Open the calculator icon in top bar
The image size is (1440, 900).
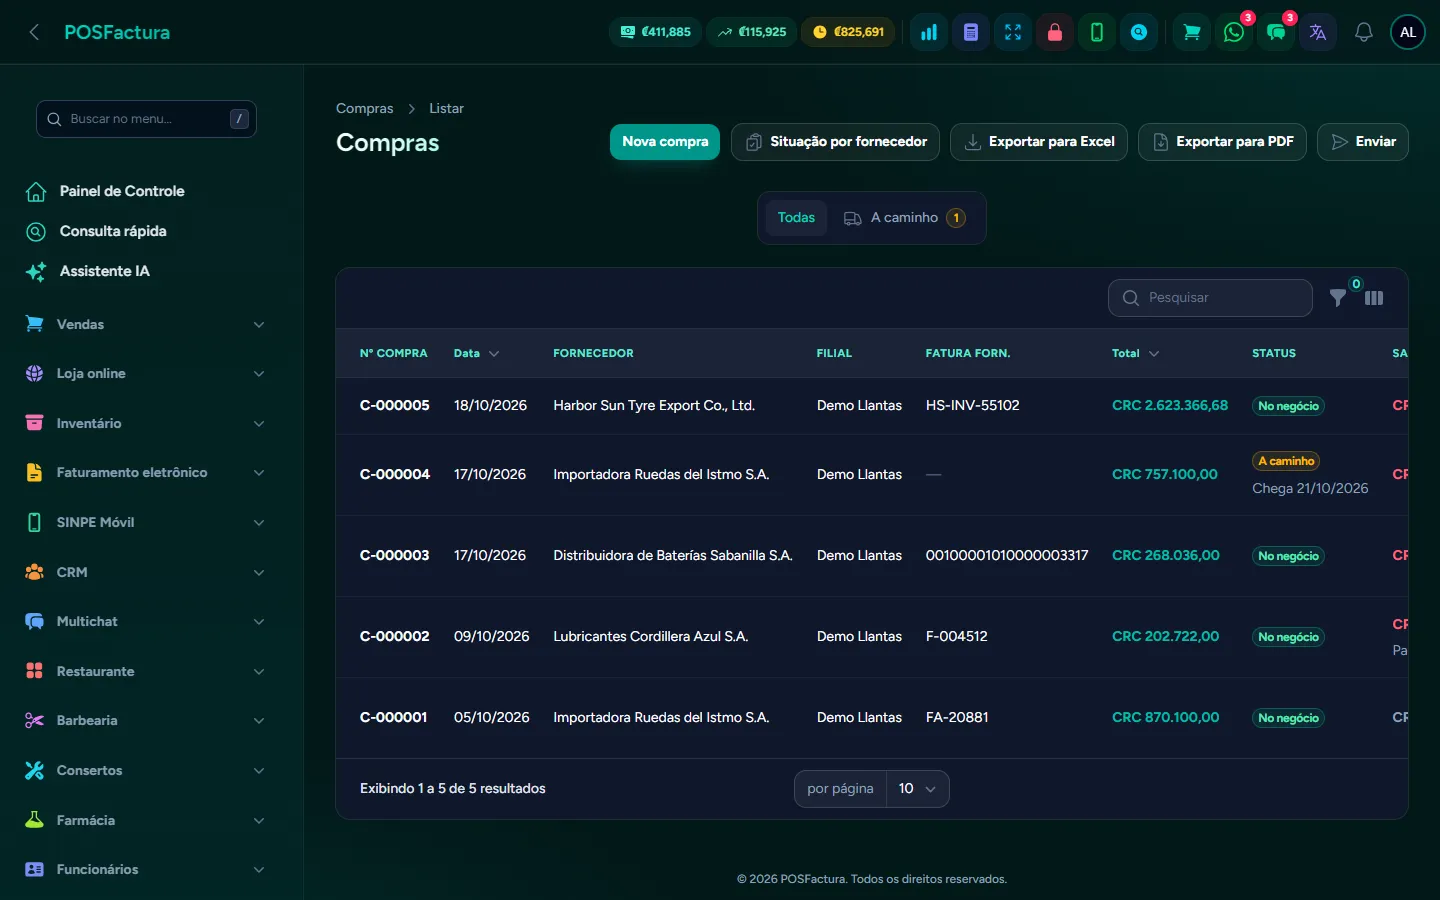(971, 32)
